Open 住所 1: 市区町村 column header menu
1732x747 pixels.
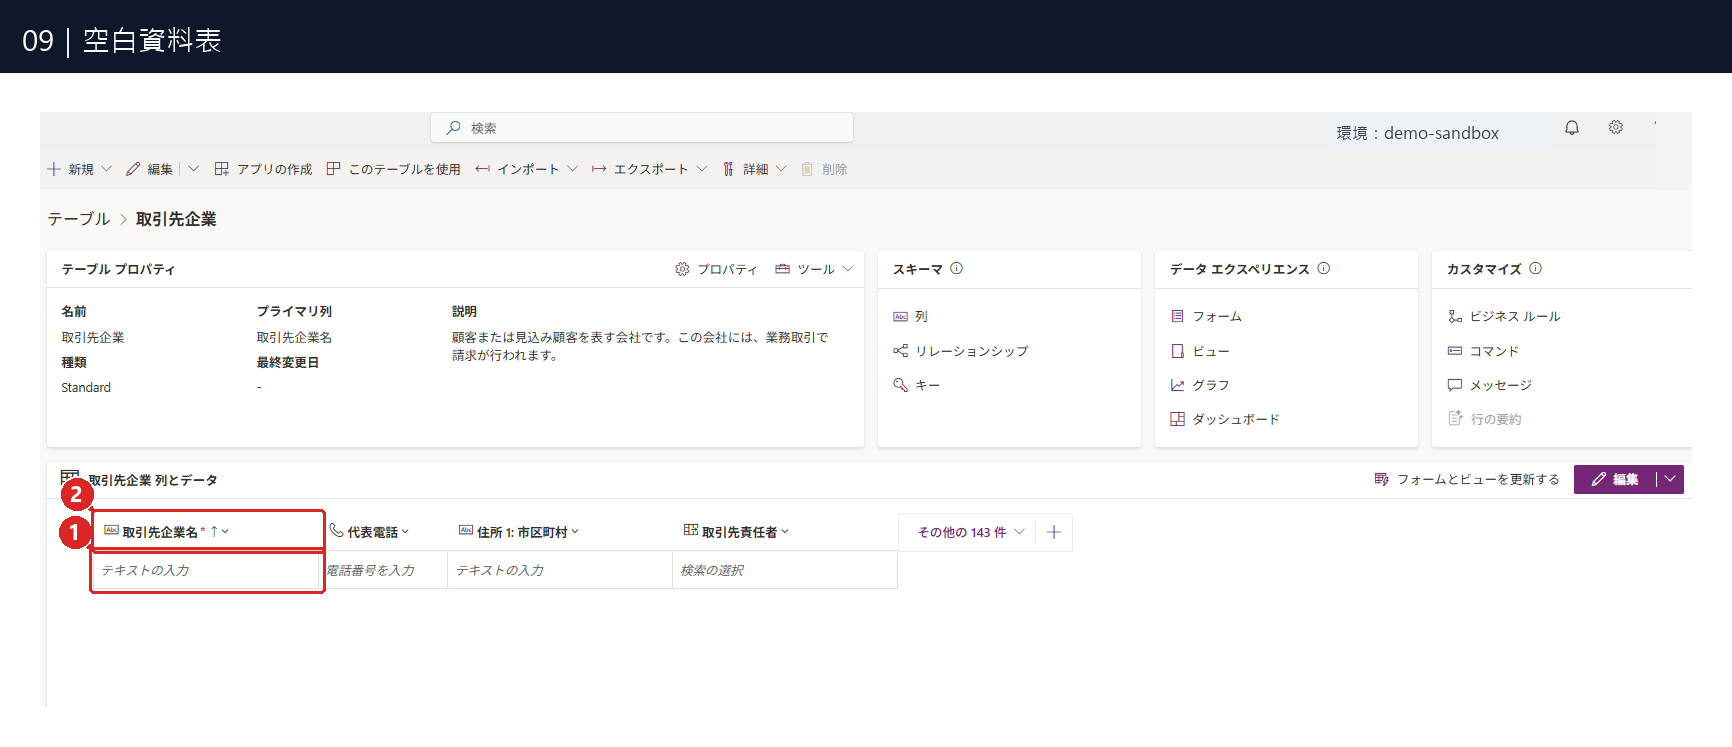pyautogui.click(x=575, y=532)
